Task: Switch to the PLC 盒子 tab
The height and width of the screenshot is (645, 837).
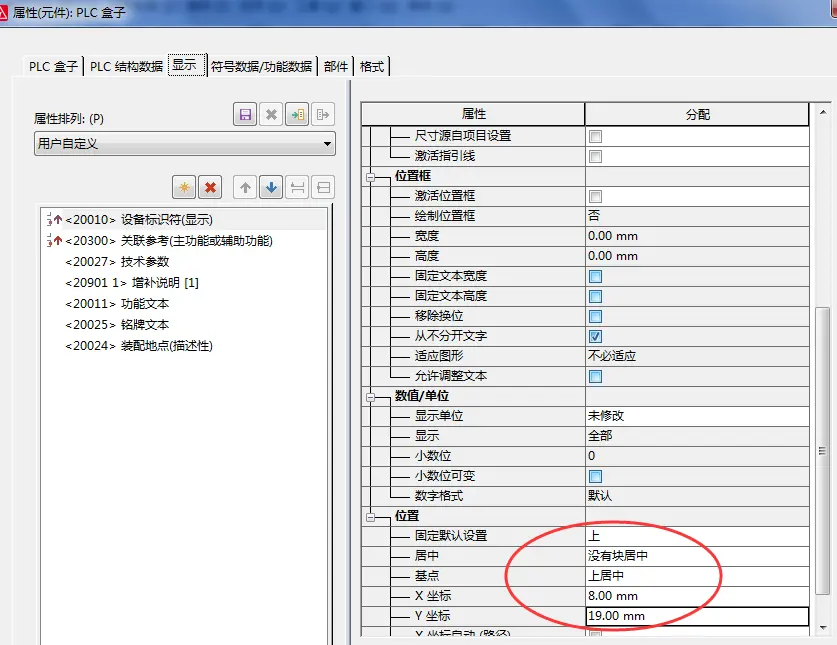Action: pyautogui.click(x=53, y=67)
